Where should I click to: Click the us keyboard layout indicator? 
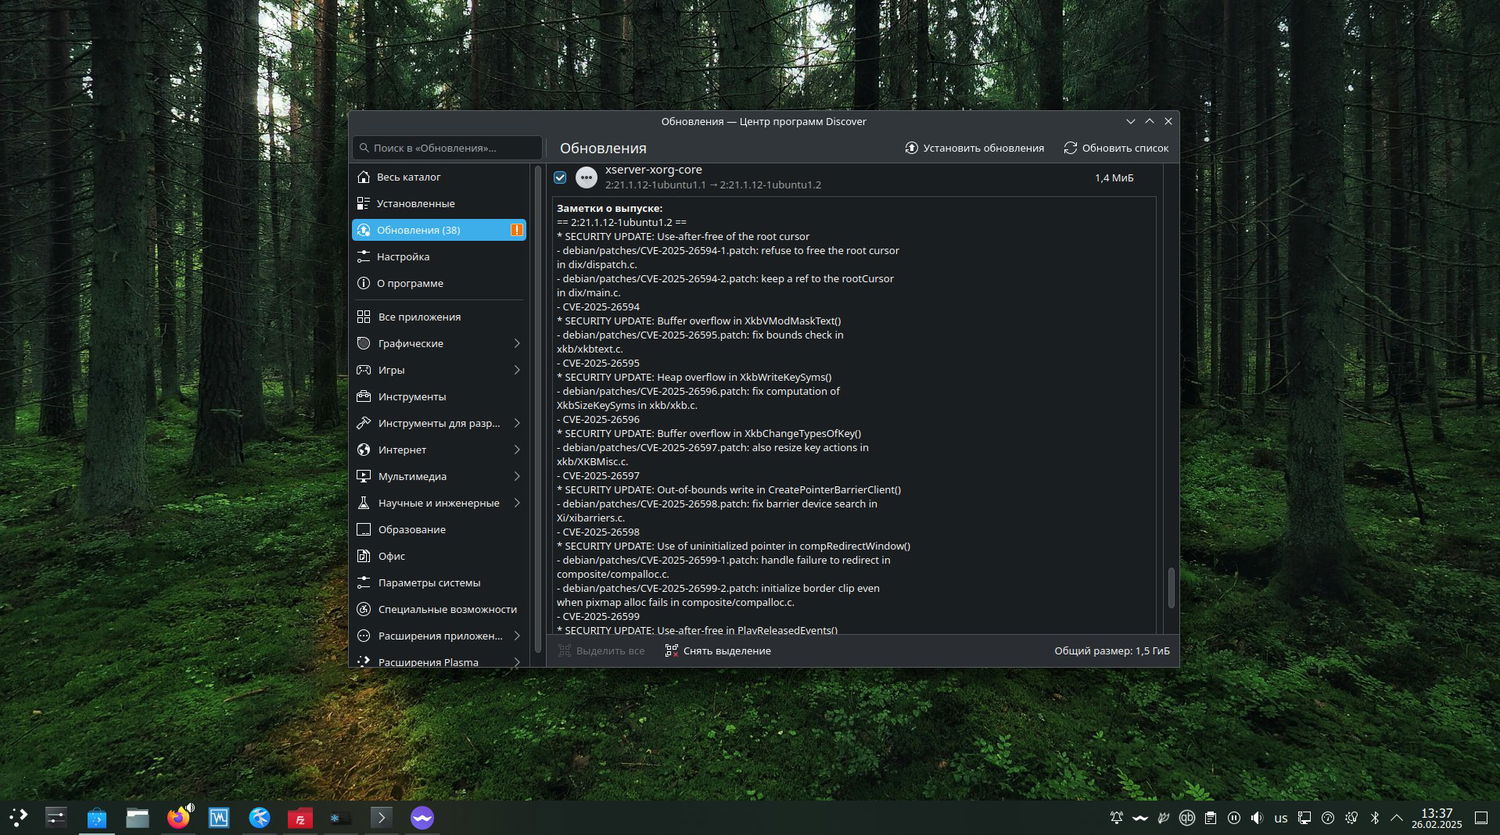pos(1281,818)
